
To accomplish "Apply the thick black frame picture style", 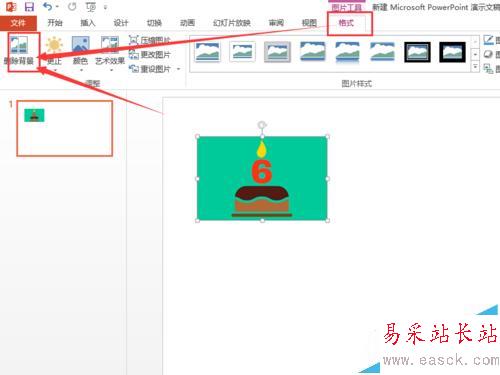I will coord(452,52).
